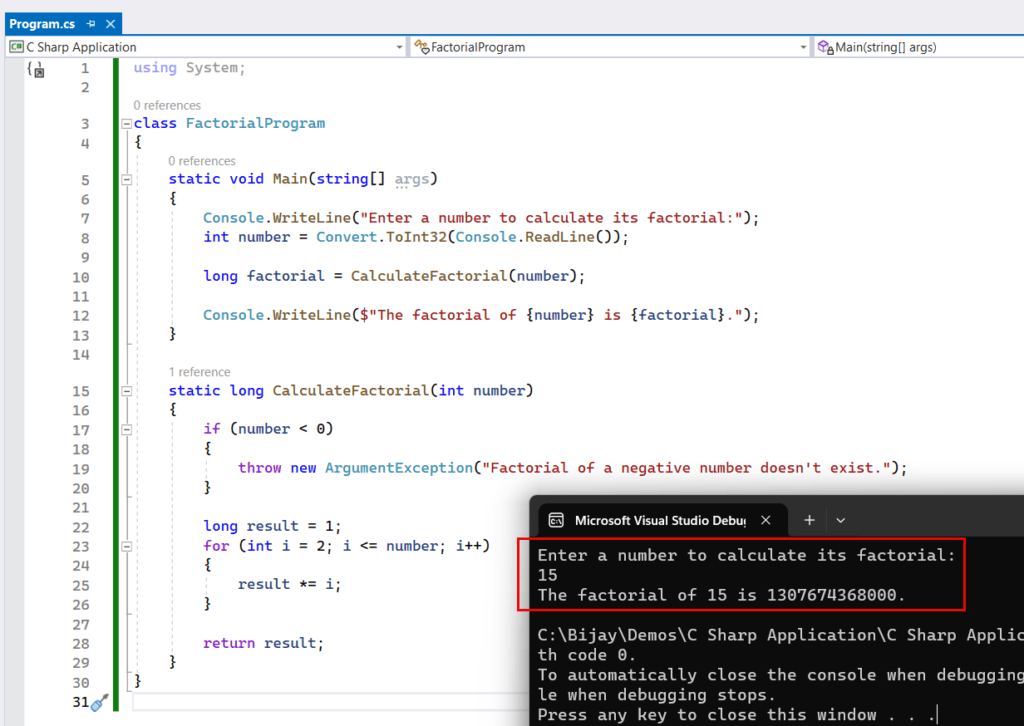
Task: Click the pencil edit icon beside line 31
Action: point(96,703)
